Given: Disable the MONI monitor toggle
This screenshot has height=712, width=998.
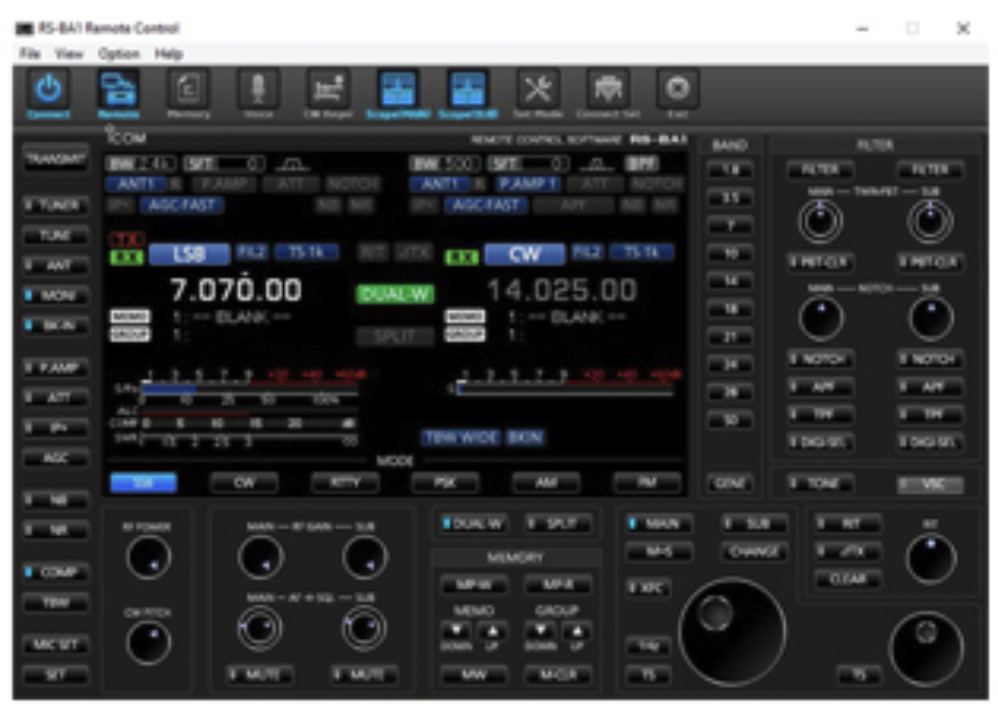Looking at the screenshot, I should pyautogui.click(x=56, y=296).
